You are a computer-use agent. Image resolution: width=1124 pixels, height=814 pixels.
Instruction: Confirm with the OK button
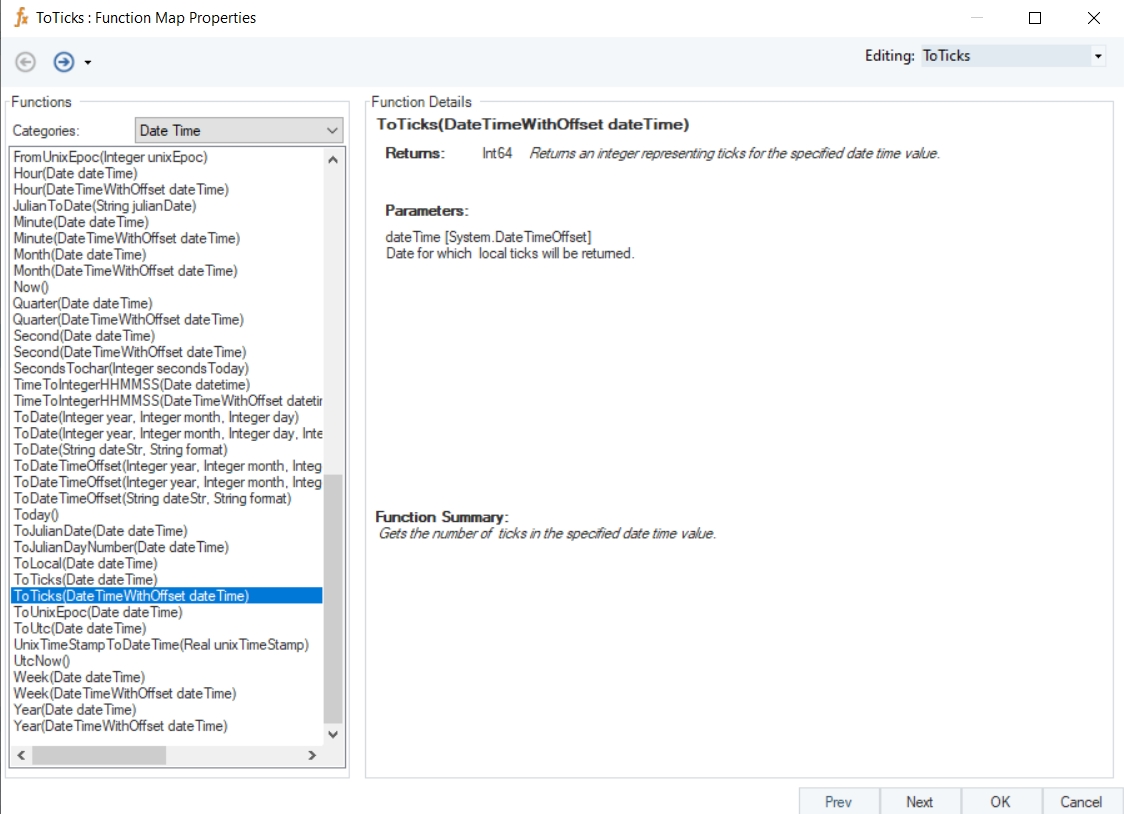[x=1000, y=801]
